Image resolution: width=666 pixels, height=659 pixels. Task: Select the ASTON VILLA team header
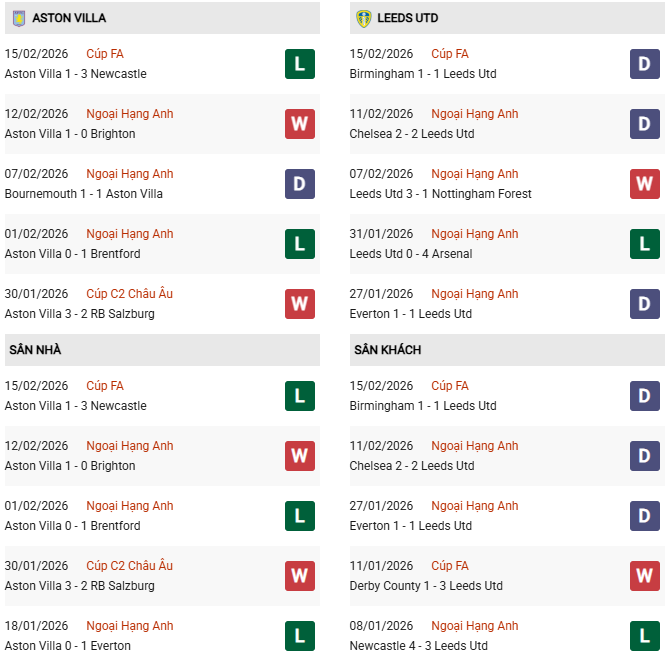pos(69,18)
